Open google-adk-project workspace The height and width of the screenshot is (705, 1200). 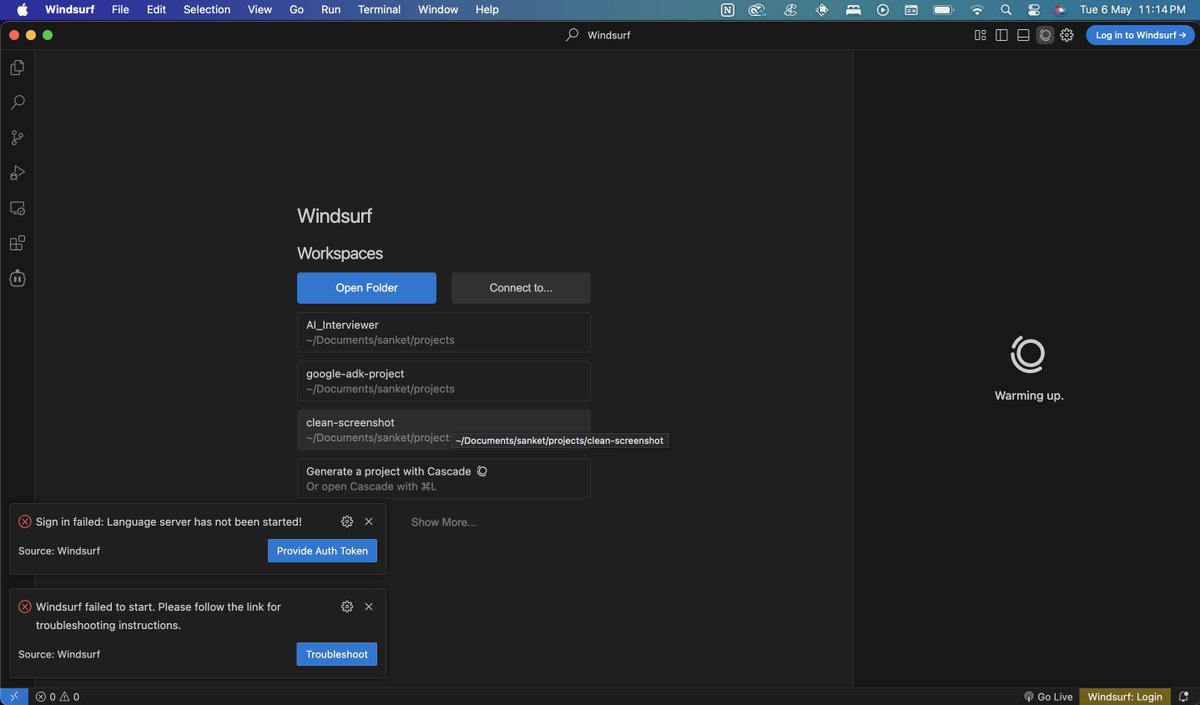tap(444, 381)
